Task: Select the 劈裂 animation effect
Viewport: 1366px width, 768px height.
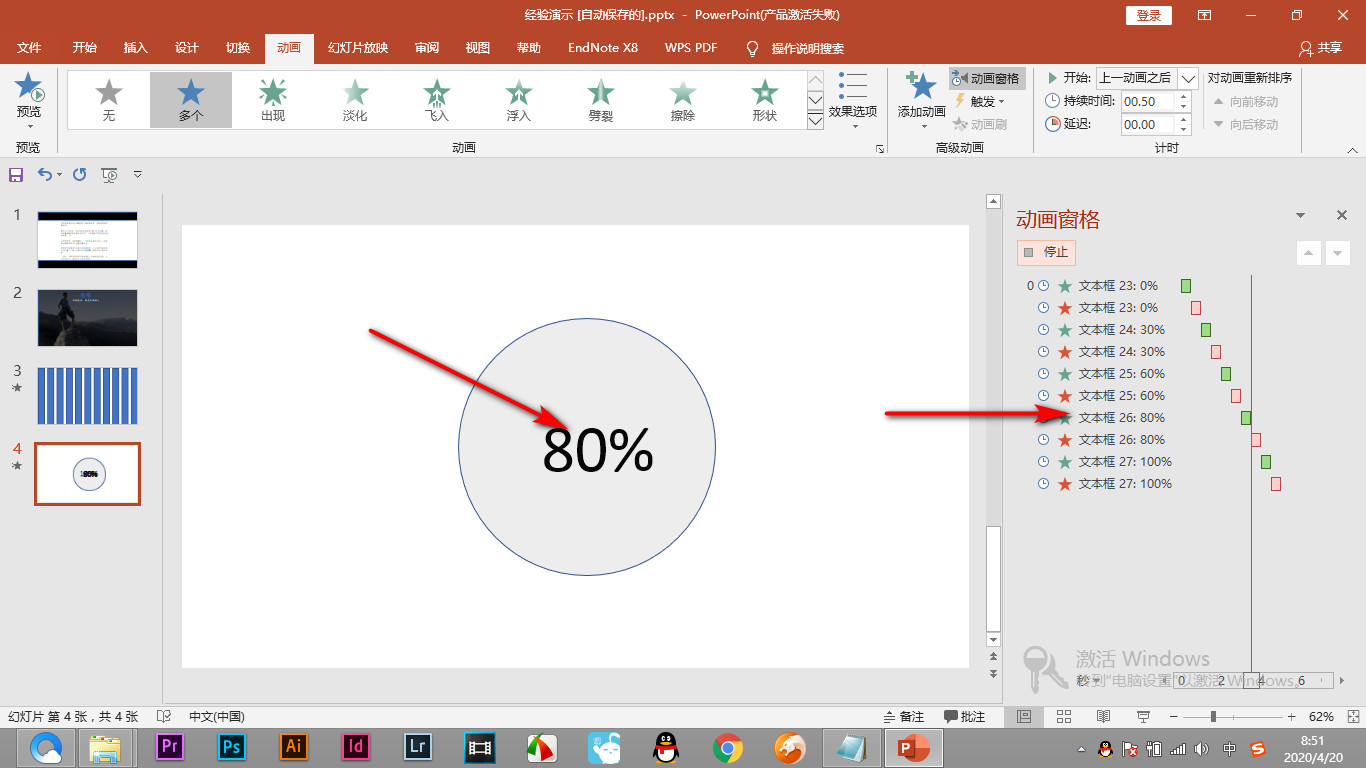Action: [x=601, y=100]
